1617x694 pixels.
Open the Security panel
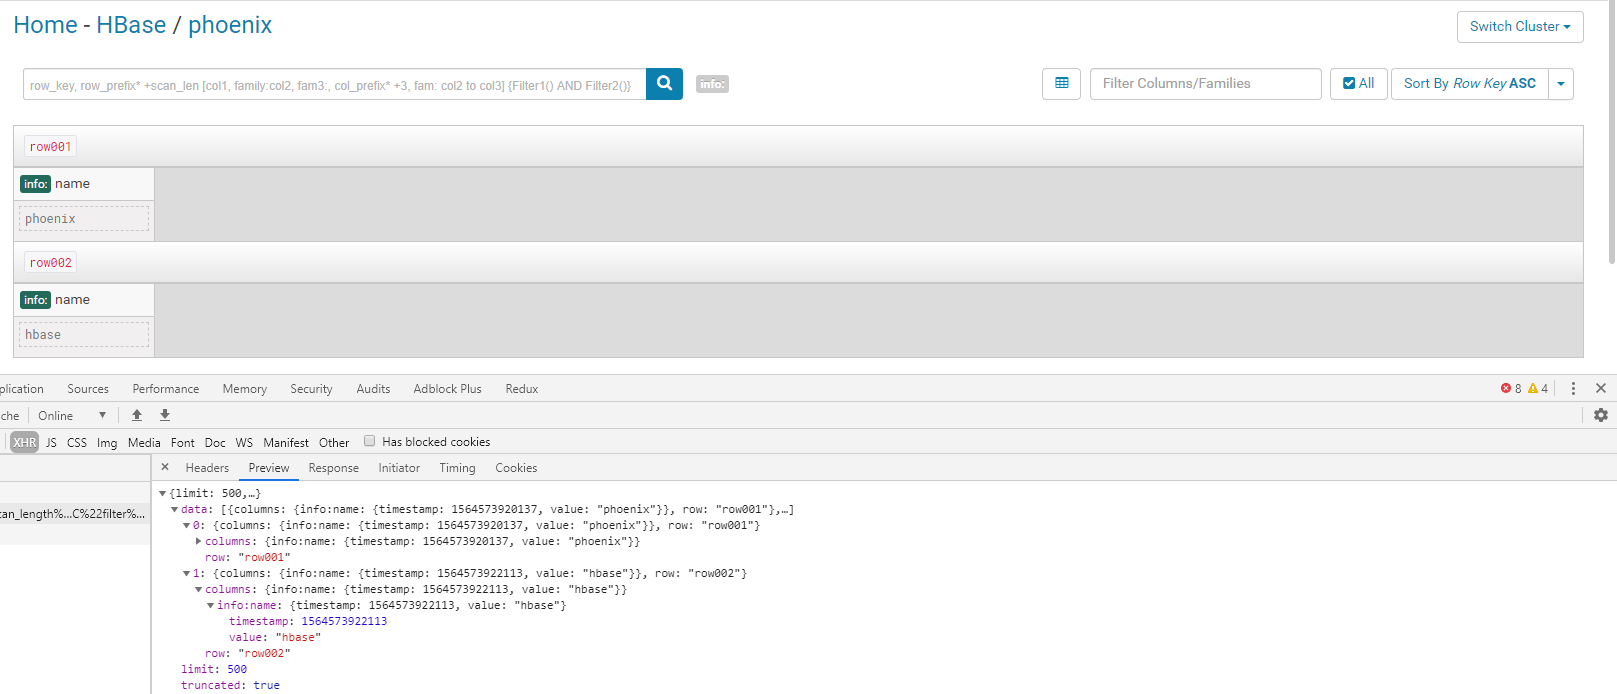tap(311, 388)
